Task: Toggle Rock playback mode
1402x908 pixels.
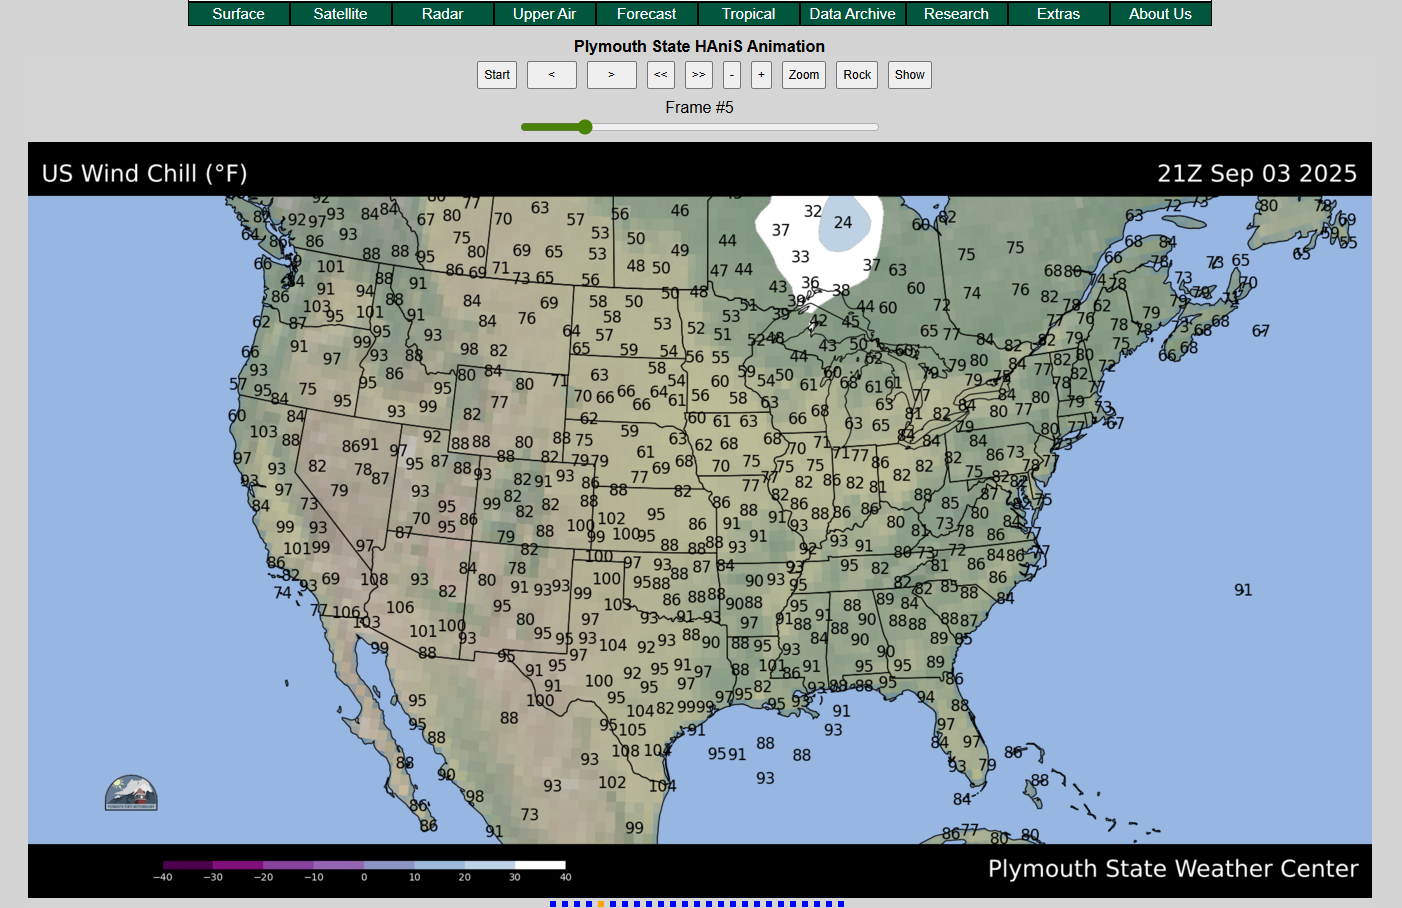Action: pos(856,74)
